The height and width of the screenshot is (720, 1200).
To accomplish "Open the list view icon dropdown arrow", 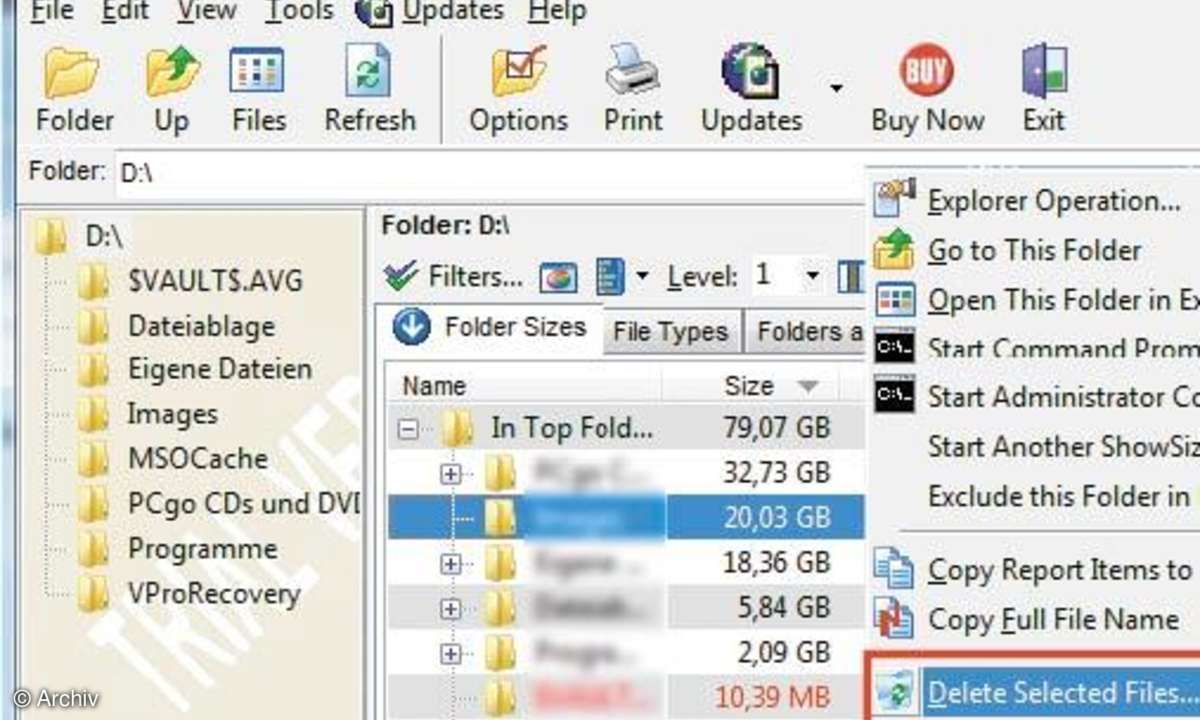I will pos(642,276).
